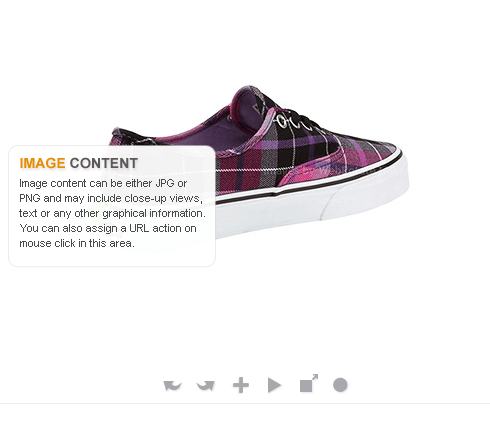Image resolution: width=490 pixels, height=428 pixels.
Task: Click the triangular logo on the shoe tongue
Action: [257, 109]
